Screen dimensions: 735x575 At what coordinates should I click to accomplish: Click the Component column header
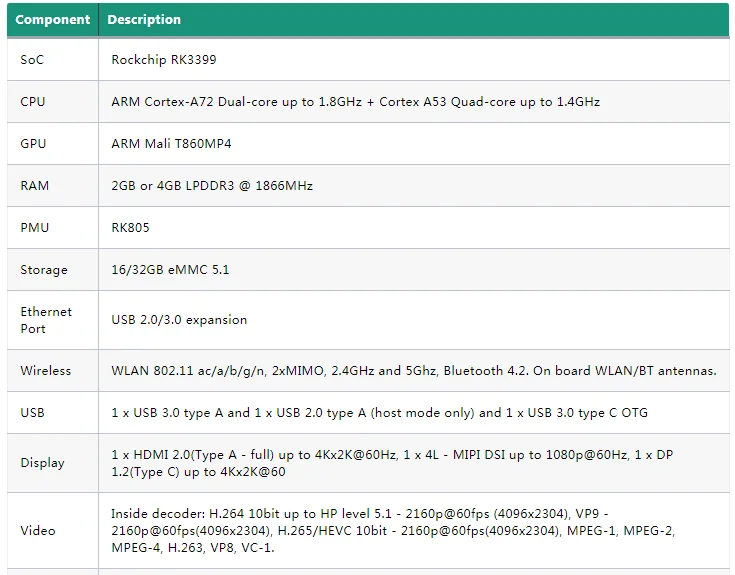point(52,20)
